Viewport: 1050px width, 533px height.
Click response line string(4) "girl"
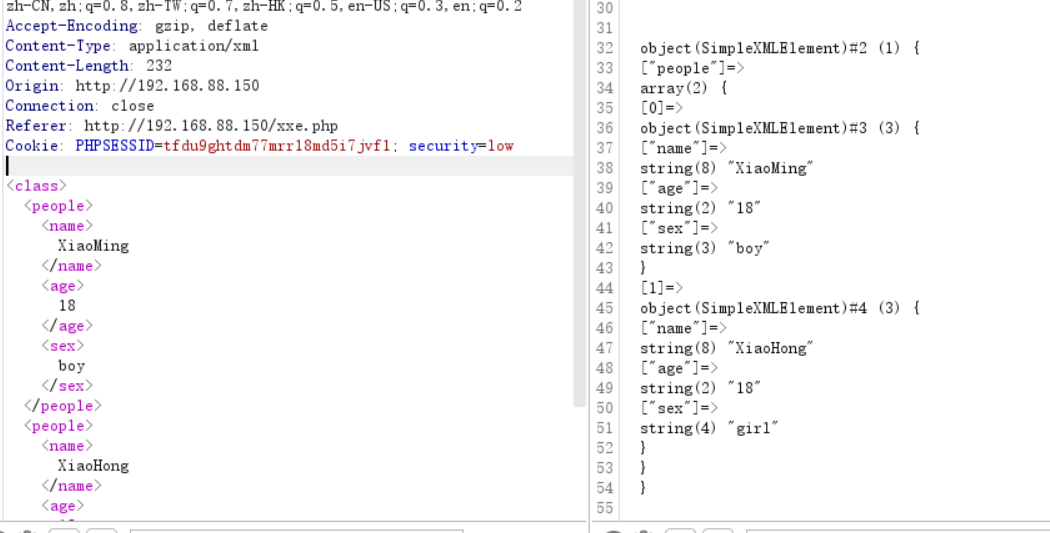pyautogui.click(x=709, y=428)
